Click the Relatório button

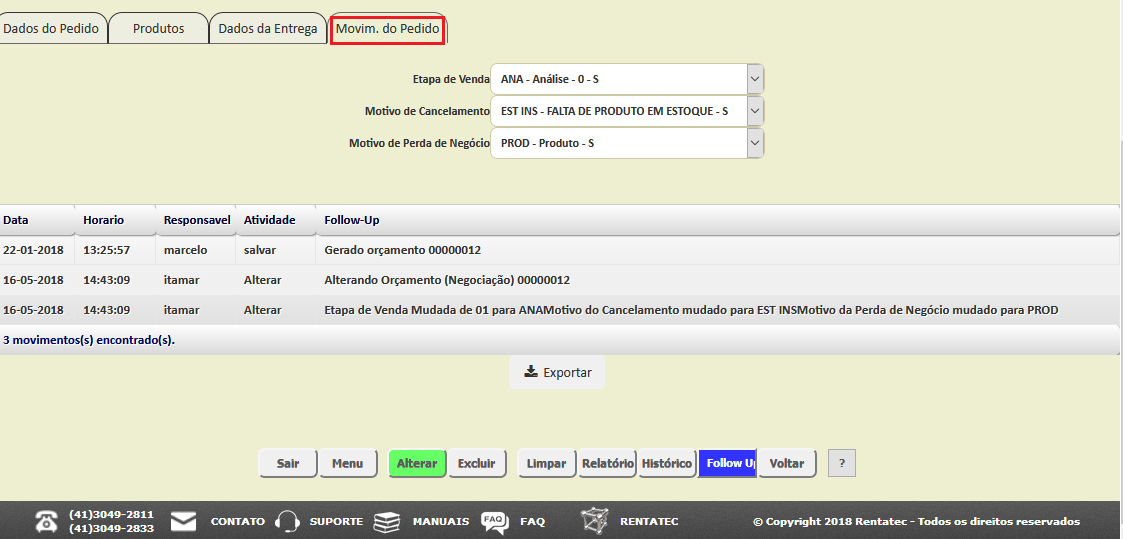(607, 463)
